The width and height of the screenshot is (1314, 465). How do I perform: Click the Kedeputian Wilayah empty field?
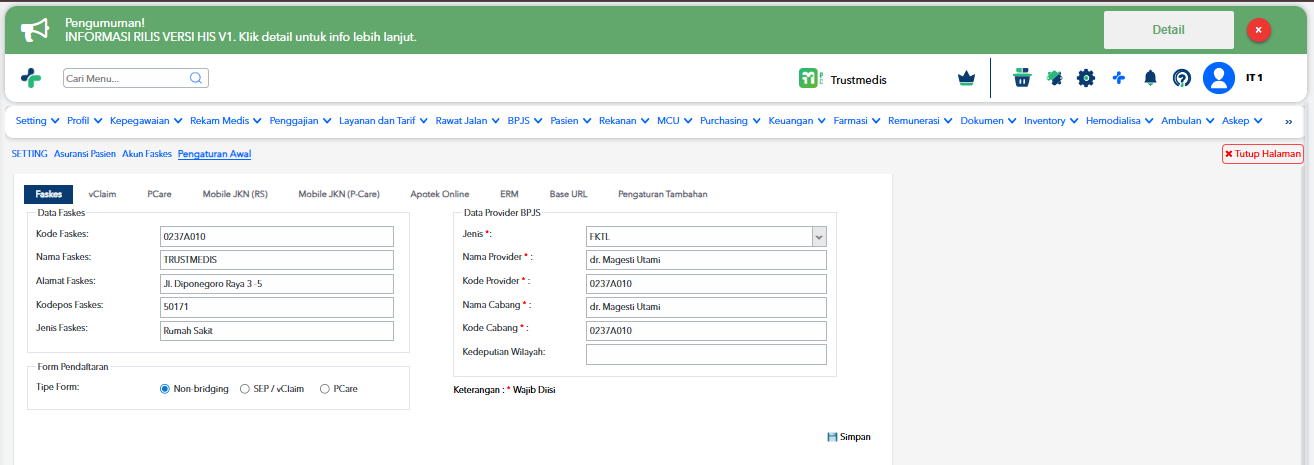click(706, 354)
